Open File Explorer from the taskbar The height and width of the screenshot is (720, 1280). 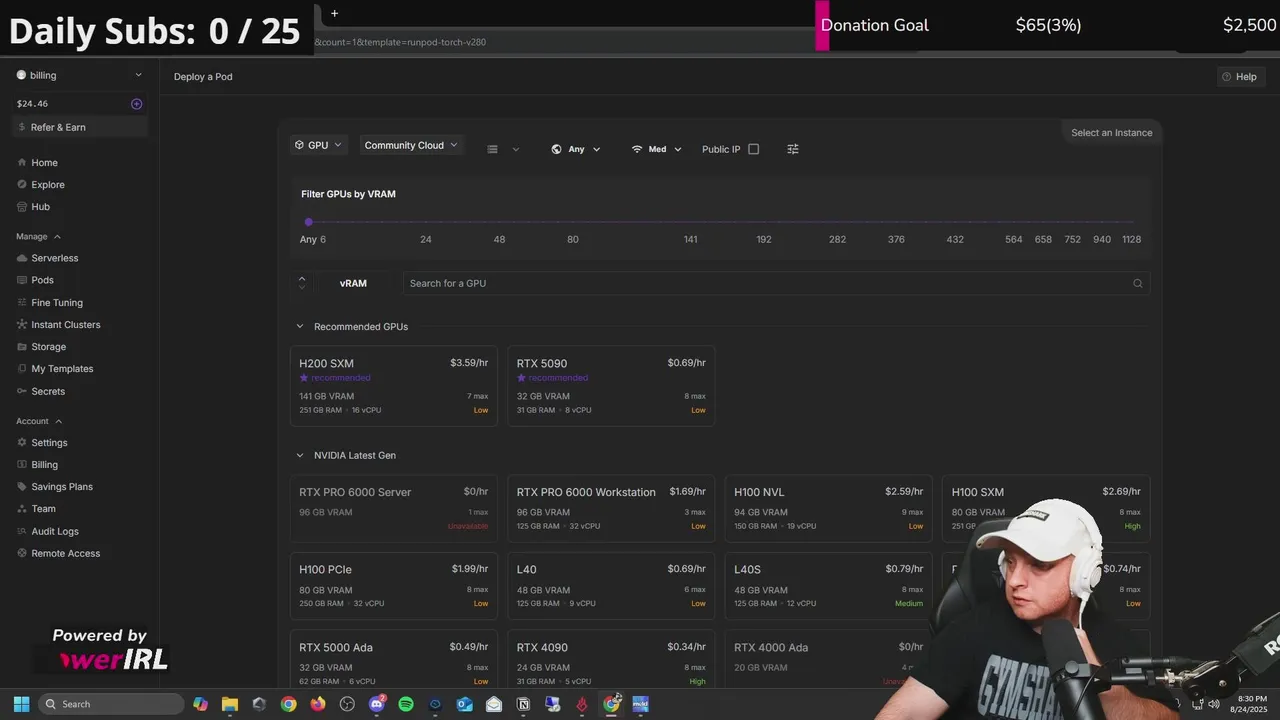click(x=229, y=704)
